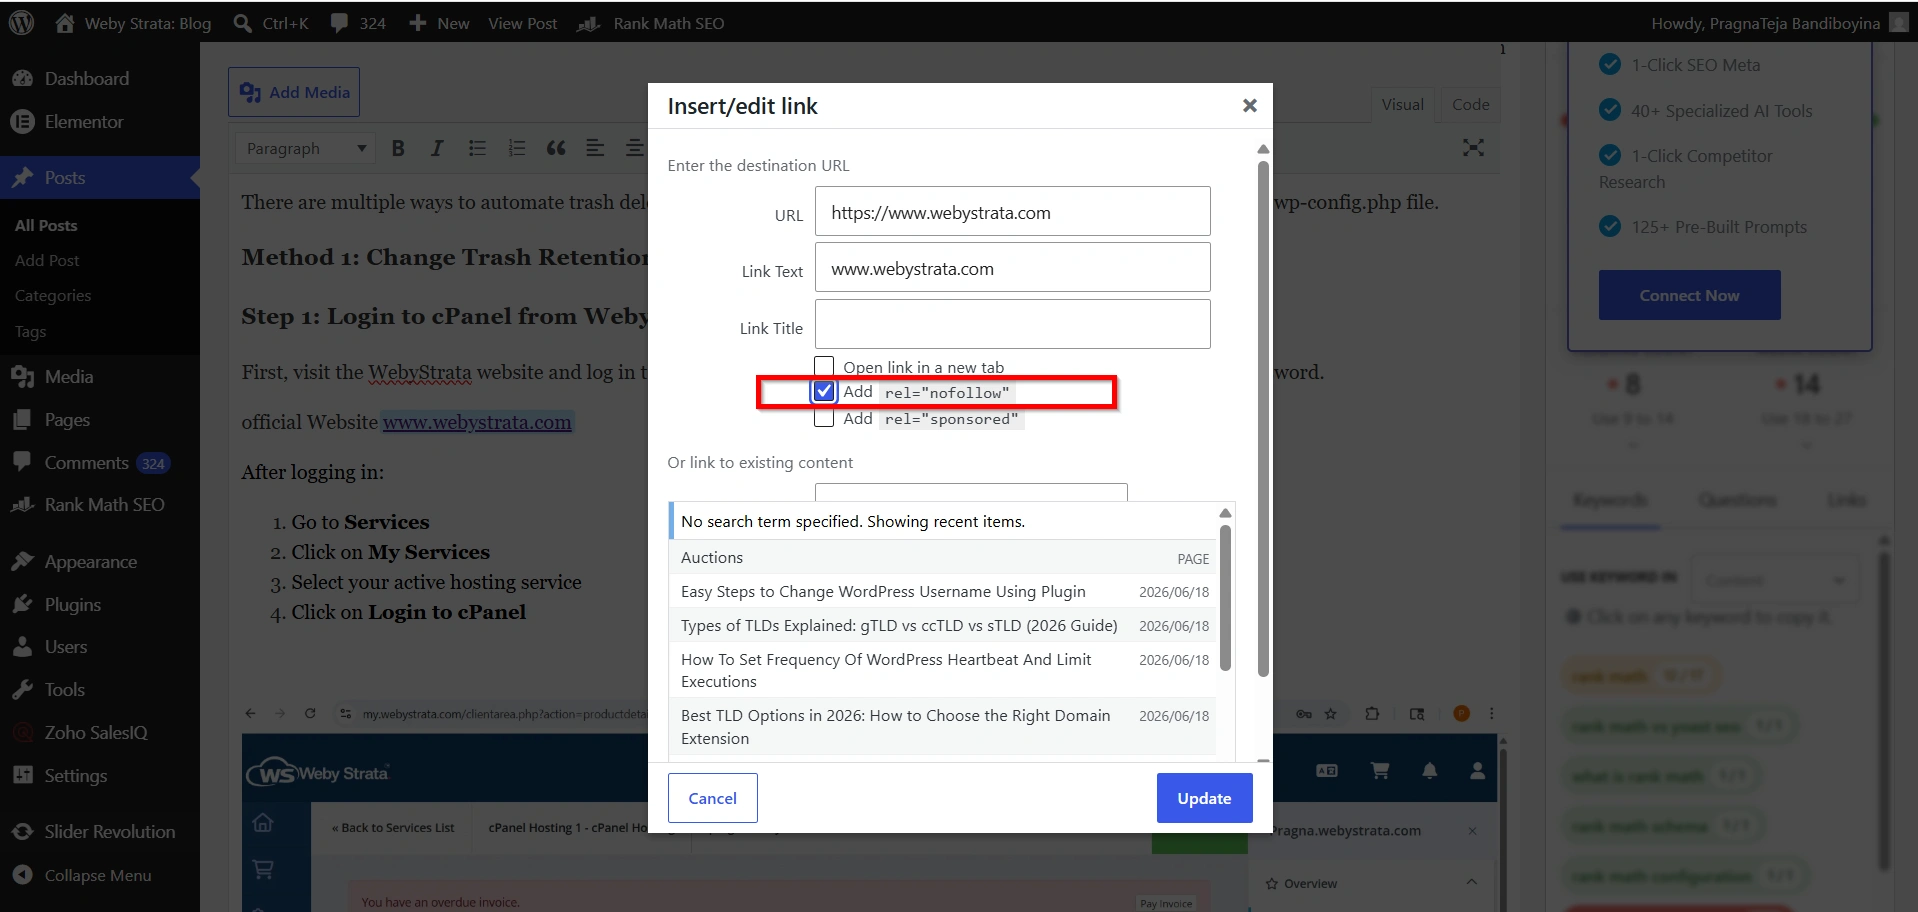Open Tags under Posts
1918x912 pixels.
pos(30,331)
